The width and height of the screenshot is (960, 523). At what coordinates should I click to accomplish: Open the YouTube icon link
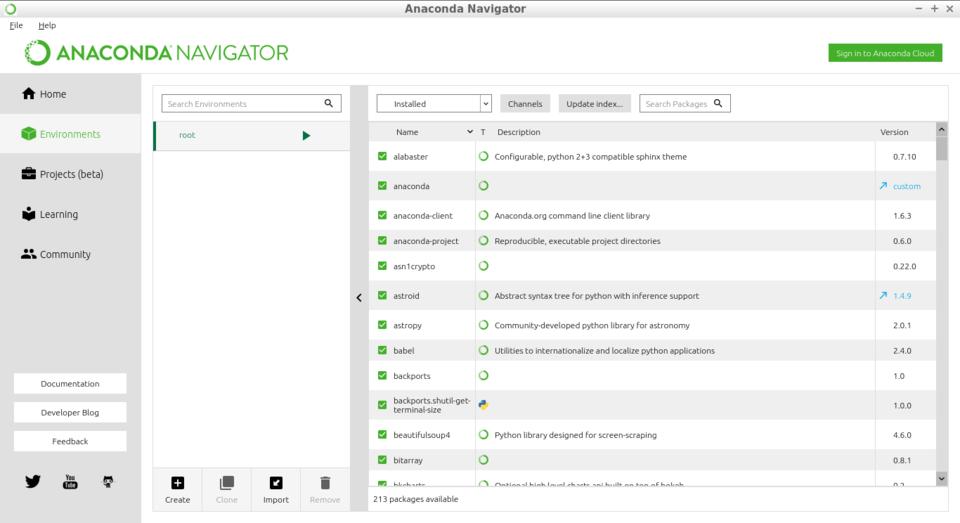[x=70, y=482]
